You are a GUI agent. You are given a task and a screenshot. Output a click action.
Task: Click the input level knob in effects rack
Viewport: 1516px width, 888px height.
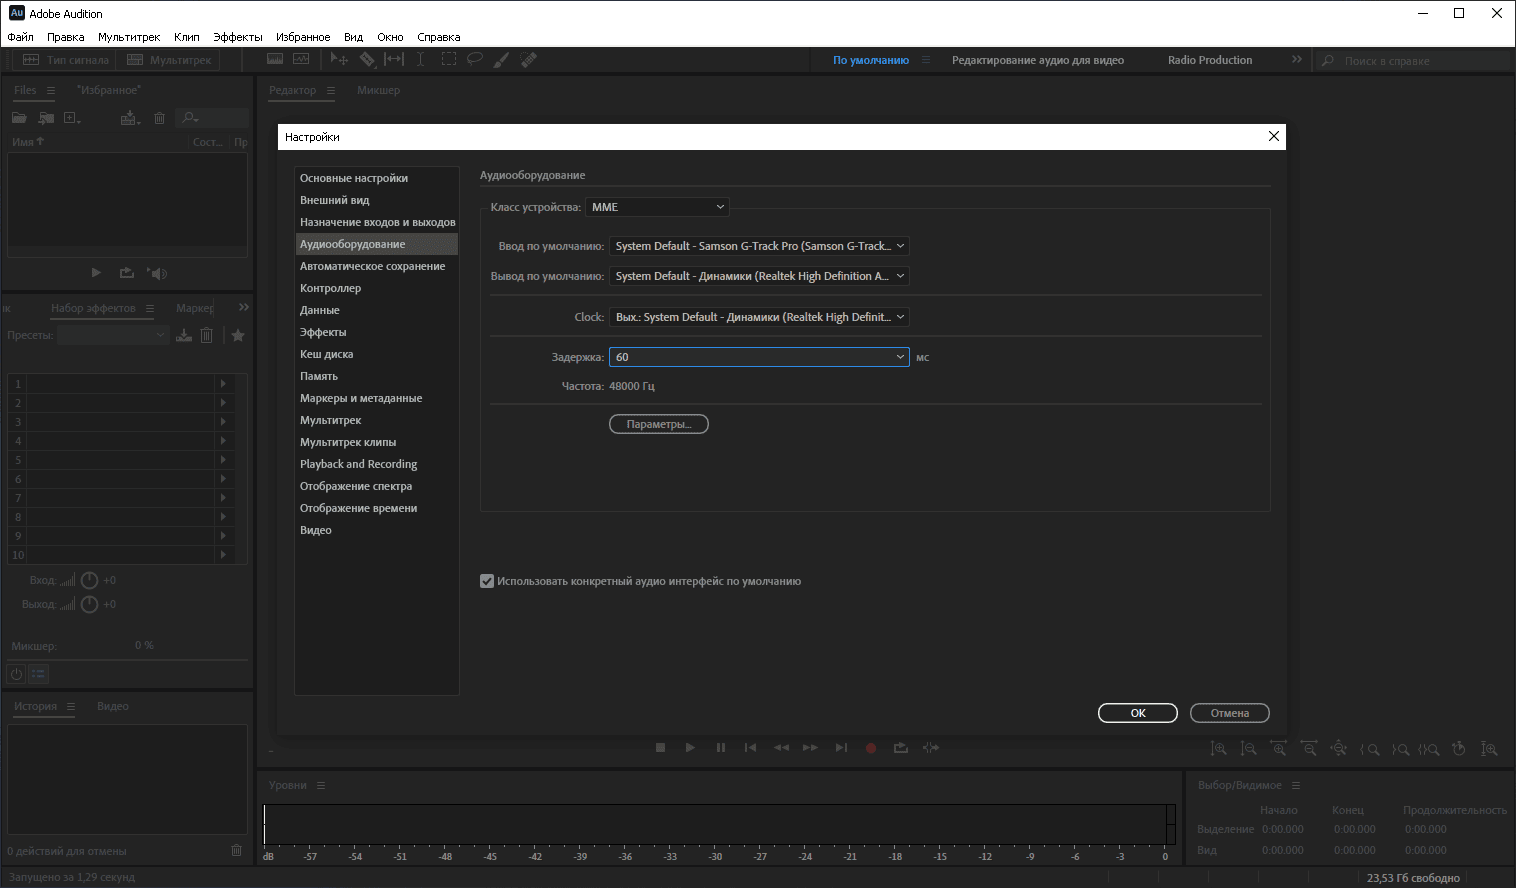tap(89, 581)
